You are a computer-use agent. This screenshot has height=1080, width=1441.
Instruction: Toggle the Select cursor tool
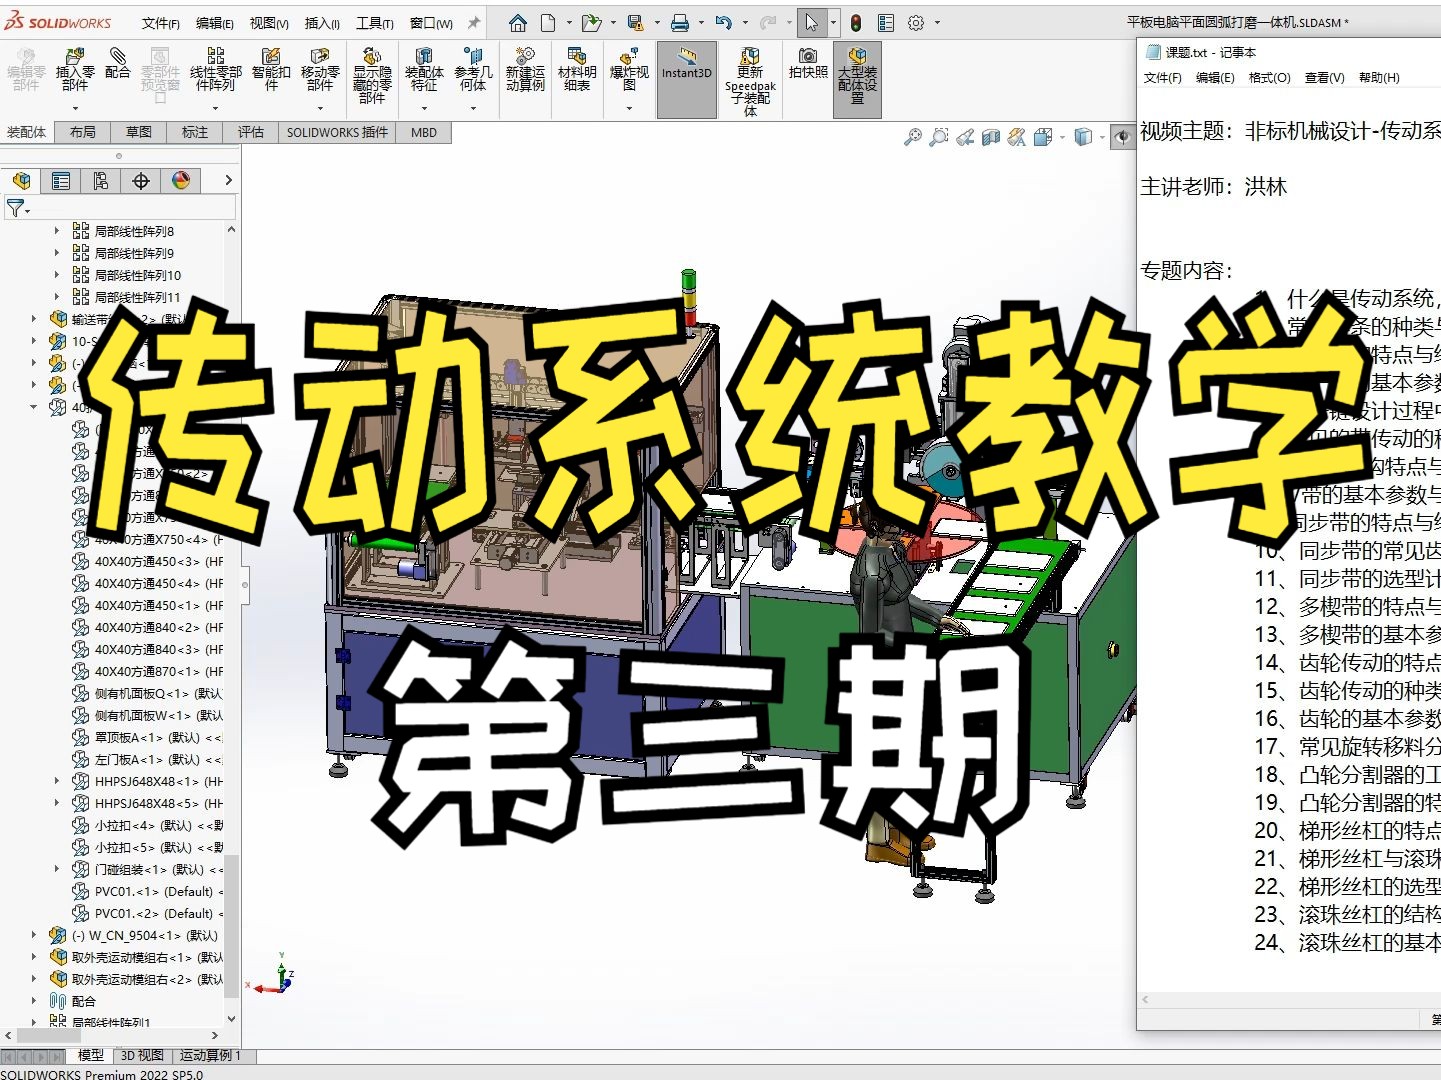(x=811, y=22)
